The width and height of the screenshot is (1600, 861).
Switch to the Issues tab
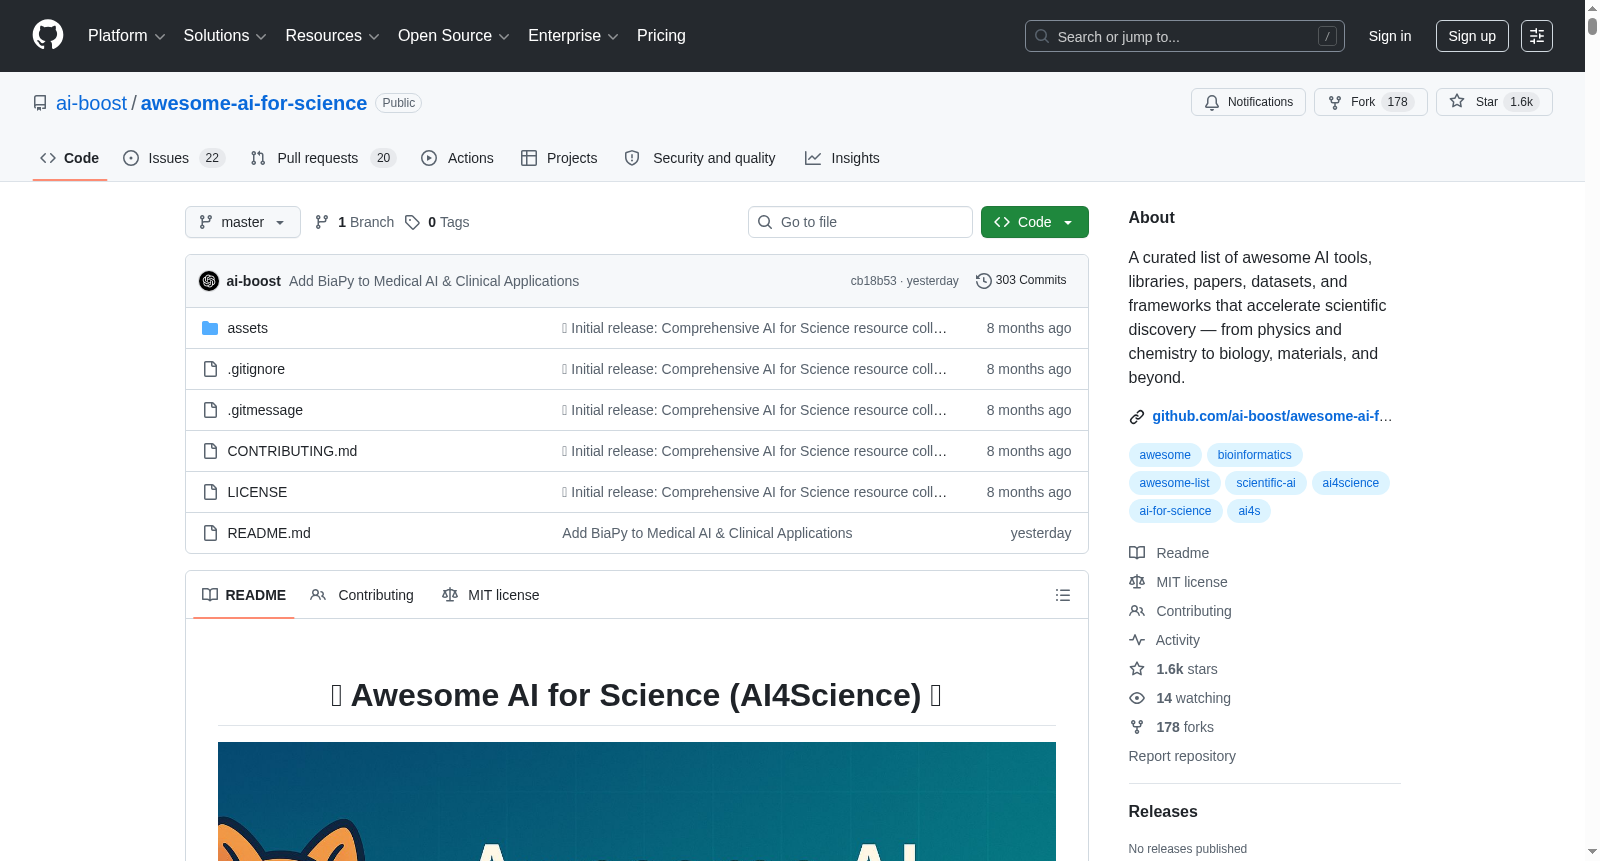[174, 158]
